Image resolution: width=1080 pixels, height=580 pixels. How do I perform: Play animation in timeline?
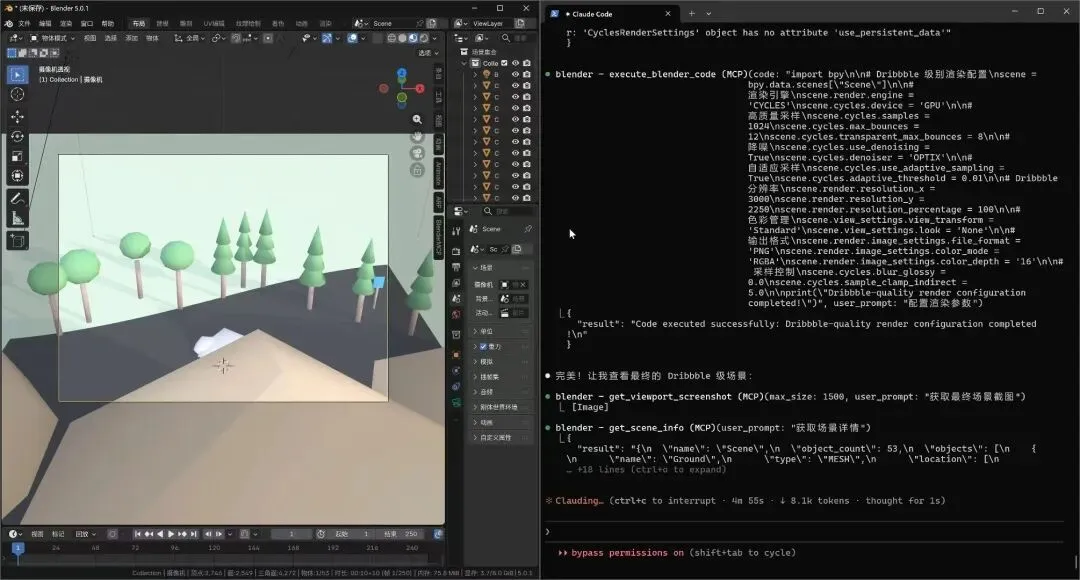pyautogui.click(x=171, y=534)
